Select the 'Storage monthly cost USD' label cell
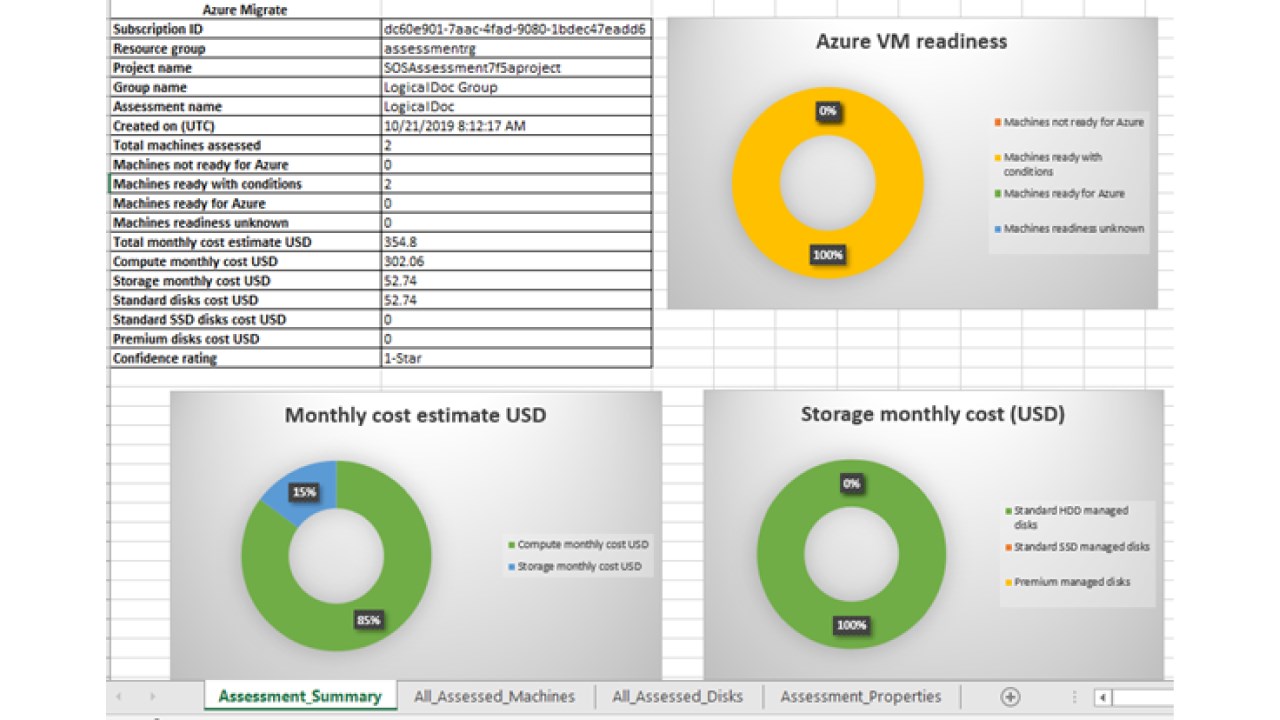The width and height of the screenshot is (1280, 720). coord(244,281)
